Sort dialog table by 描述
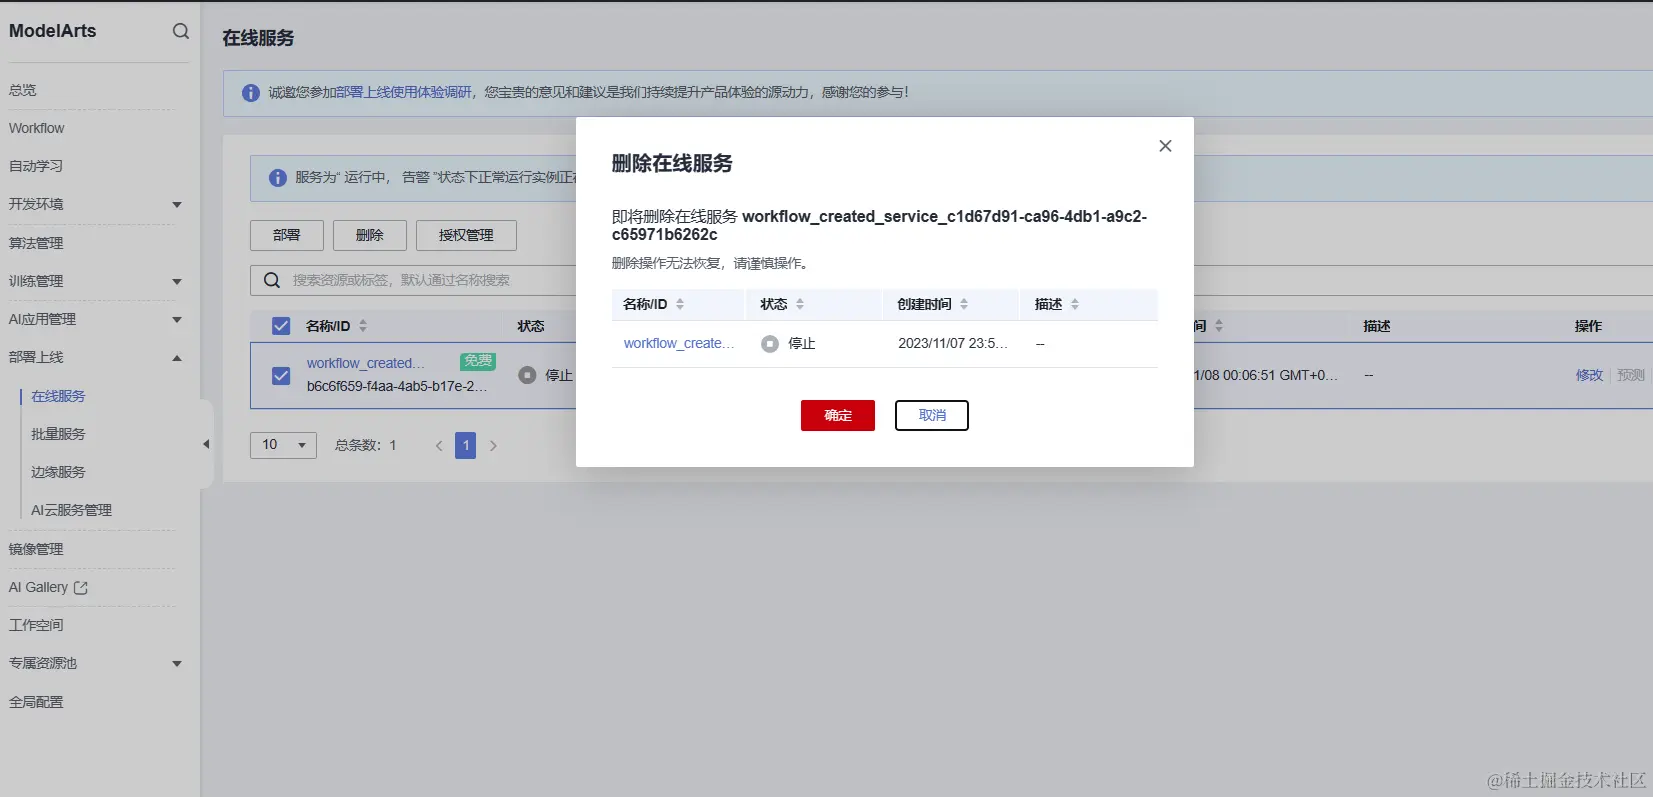The image size is (1653, 797). [x=1075, y=304]
